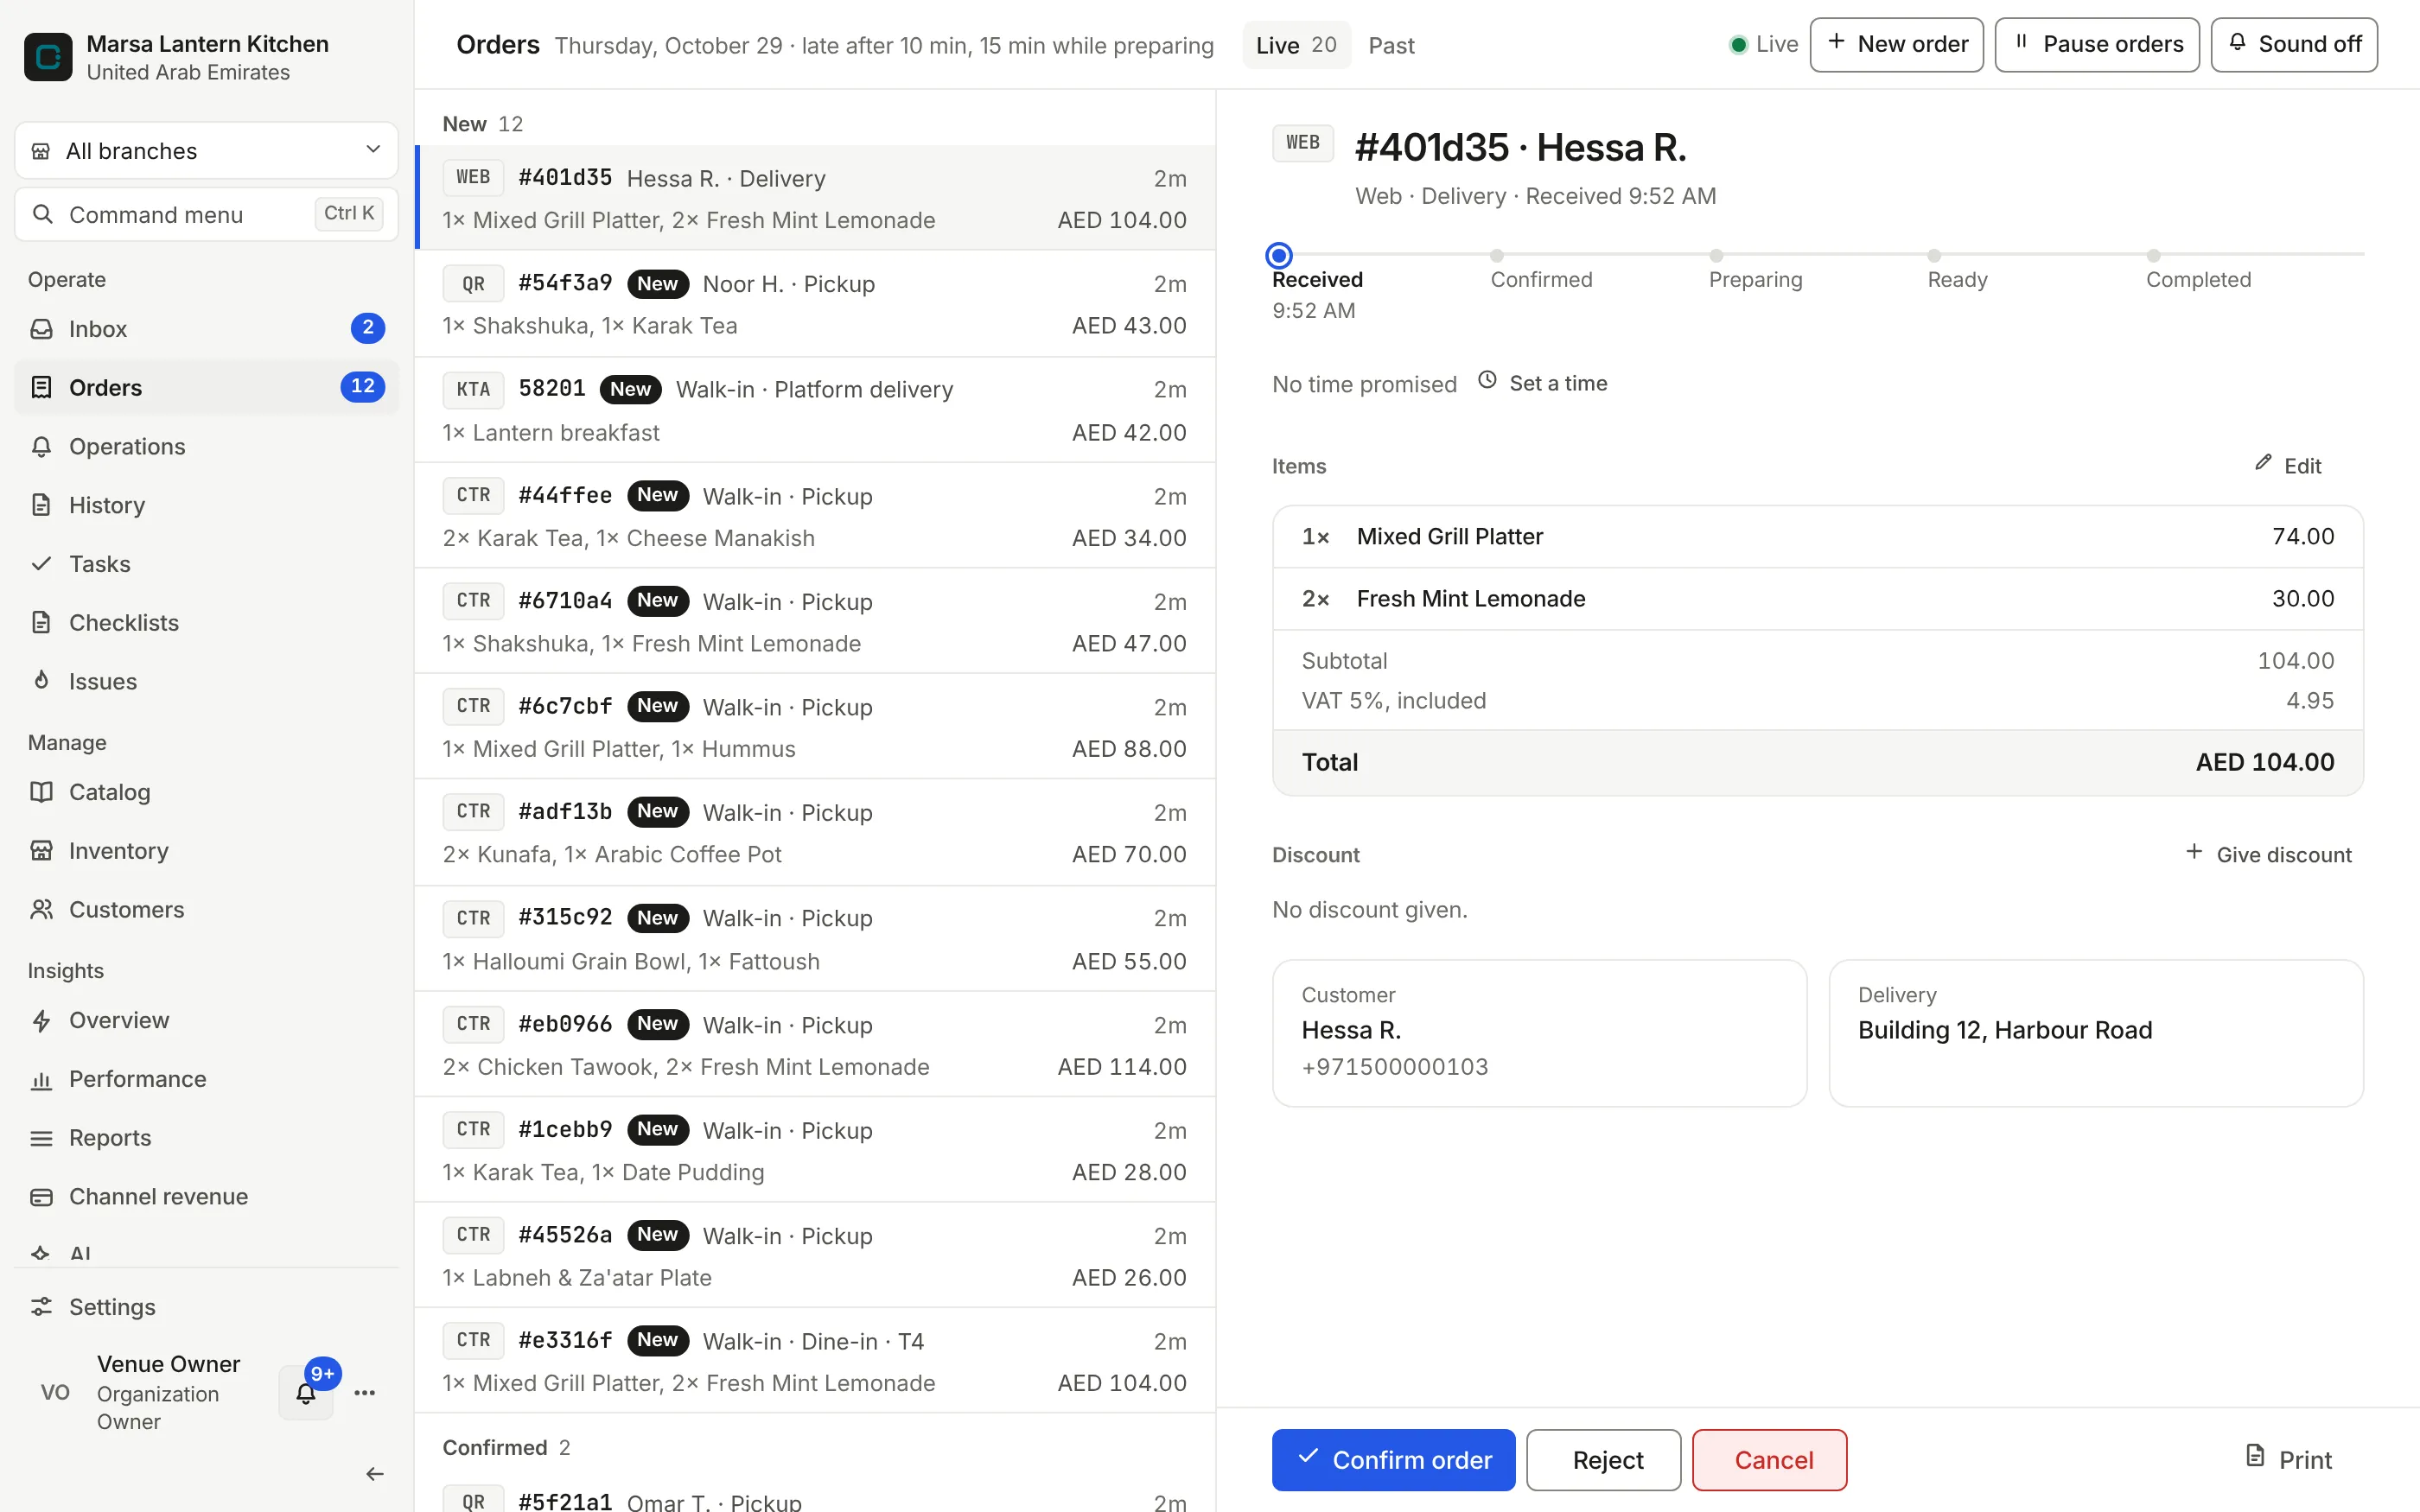Viewport: 2420px width, 1512px height.
Task: Select order #54f3a9 Noor H. Pickup
Action: (815, 304)
